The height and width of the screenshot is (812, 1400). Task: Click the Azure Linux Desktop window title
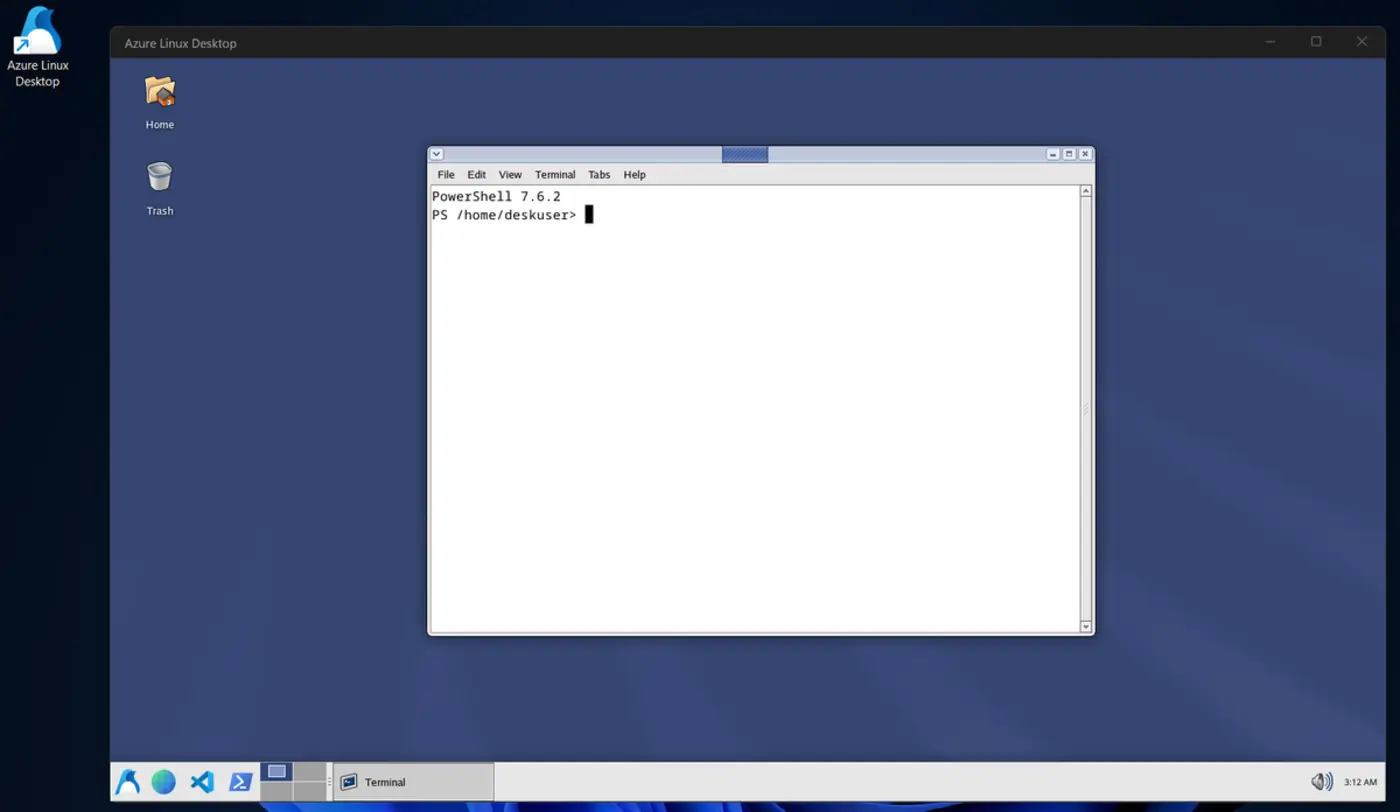tap(180, 43)
